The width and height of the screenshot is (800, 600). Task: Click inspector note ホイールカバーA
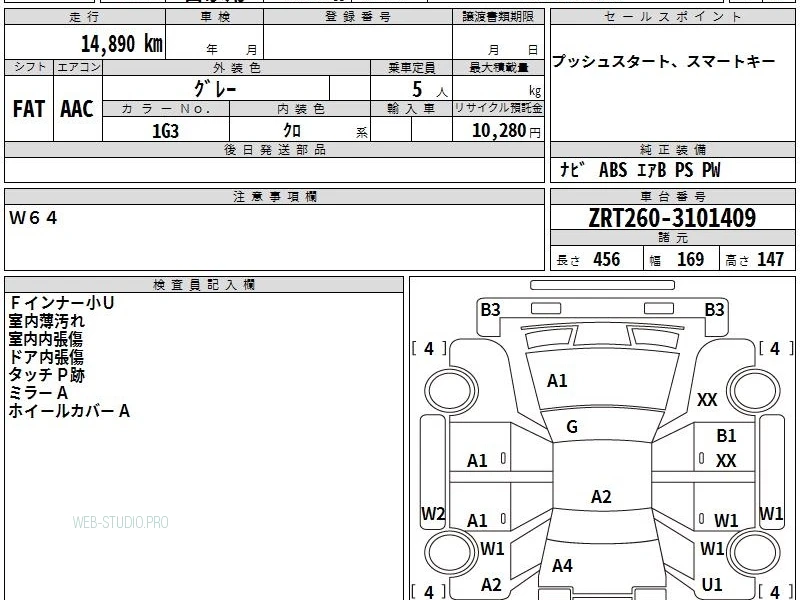pyautogui.click(x=69, y=411)
